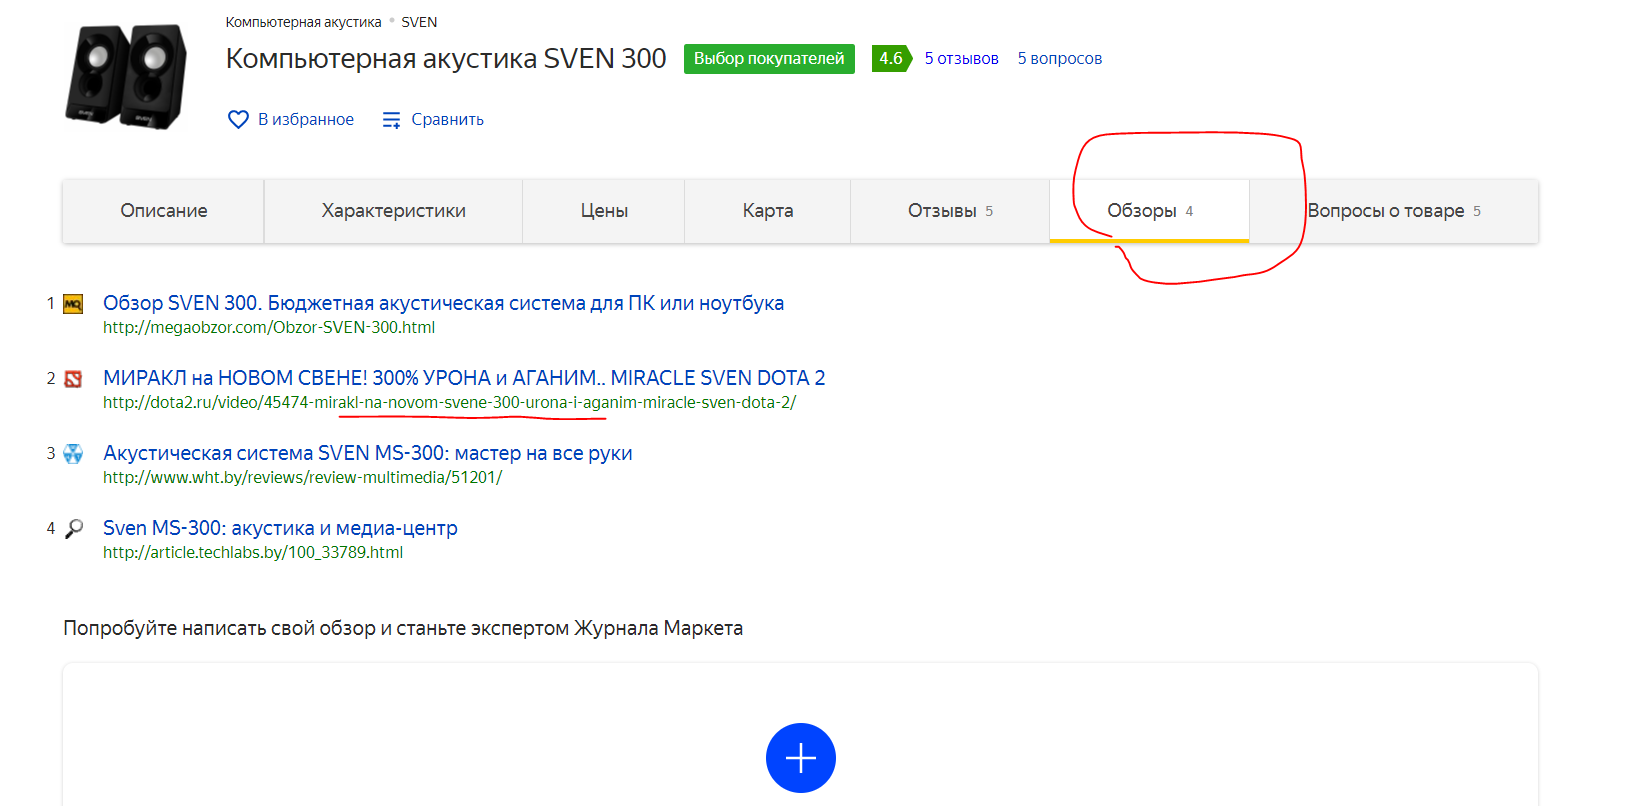This screenshot has height=806, width=1633.
Task: Select the Цены tab
Action: 604,211
